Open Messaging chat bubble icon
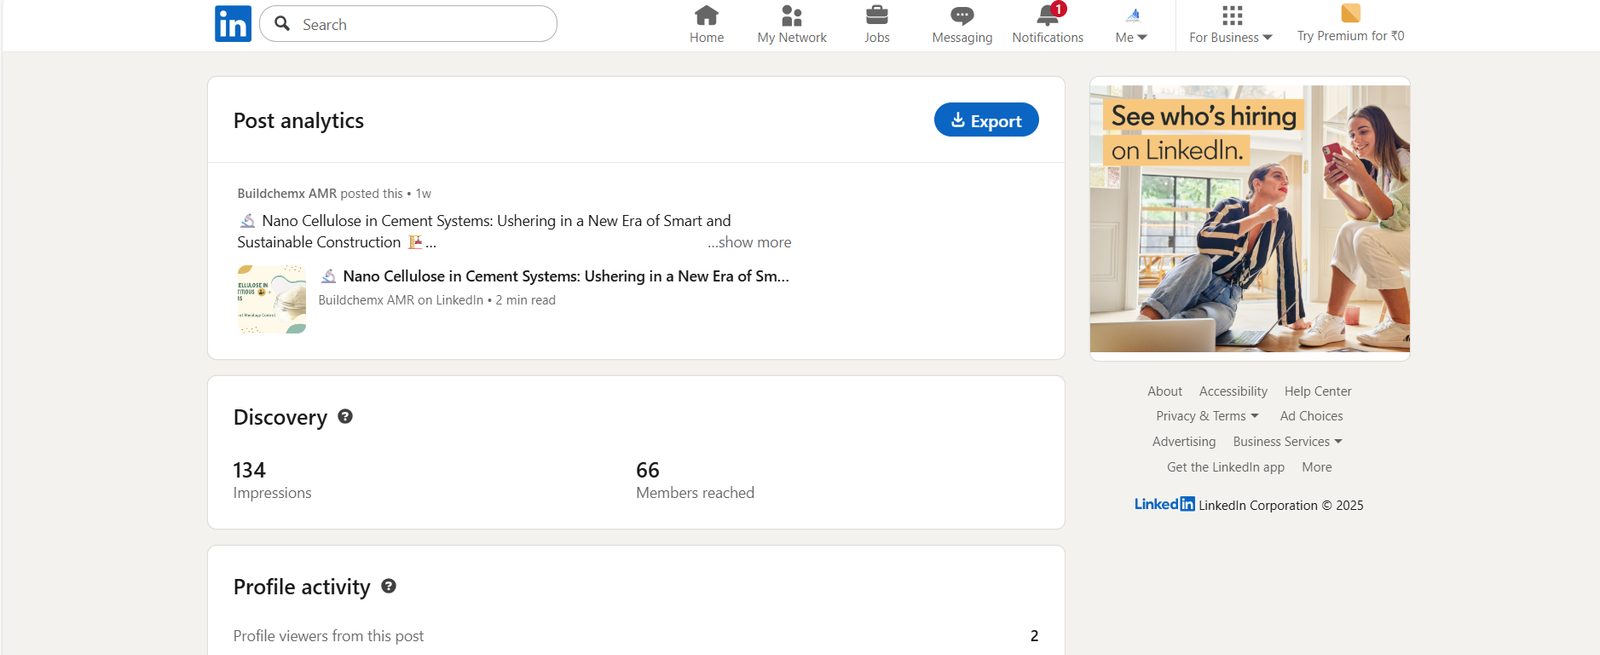This screenshot has height=655, width=1600. [x=962, y=15]
